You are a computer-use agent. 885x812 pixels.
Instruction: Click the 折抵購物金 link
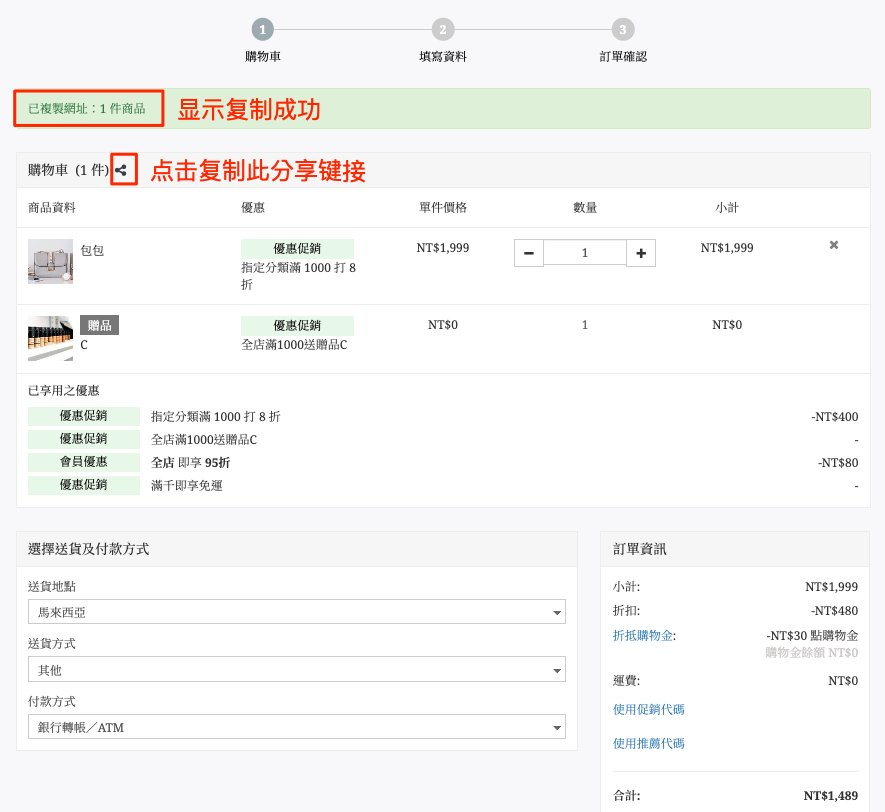tap(643, 635)
